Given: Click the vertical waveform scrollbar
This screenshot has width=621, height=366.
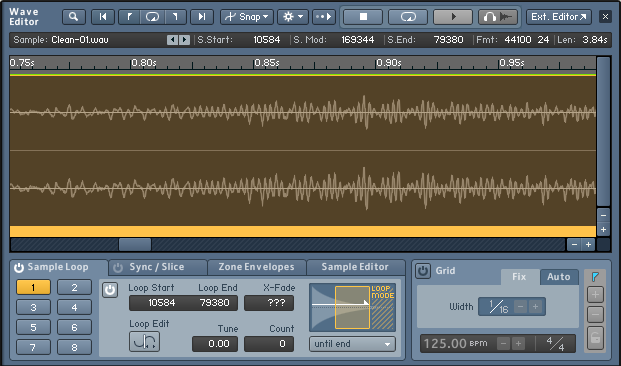Looking at the screenshot, I should 603,132.
